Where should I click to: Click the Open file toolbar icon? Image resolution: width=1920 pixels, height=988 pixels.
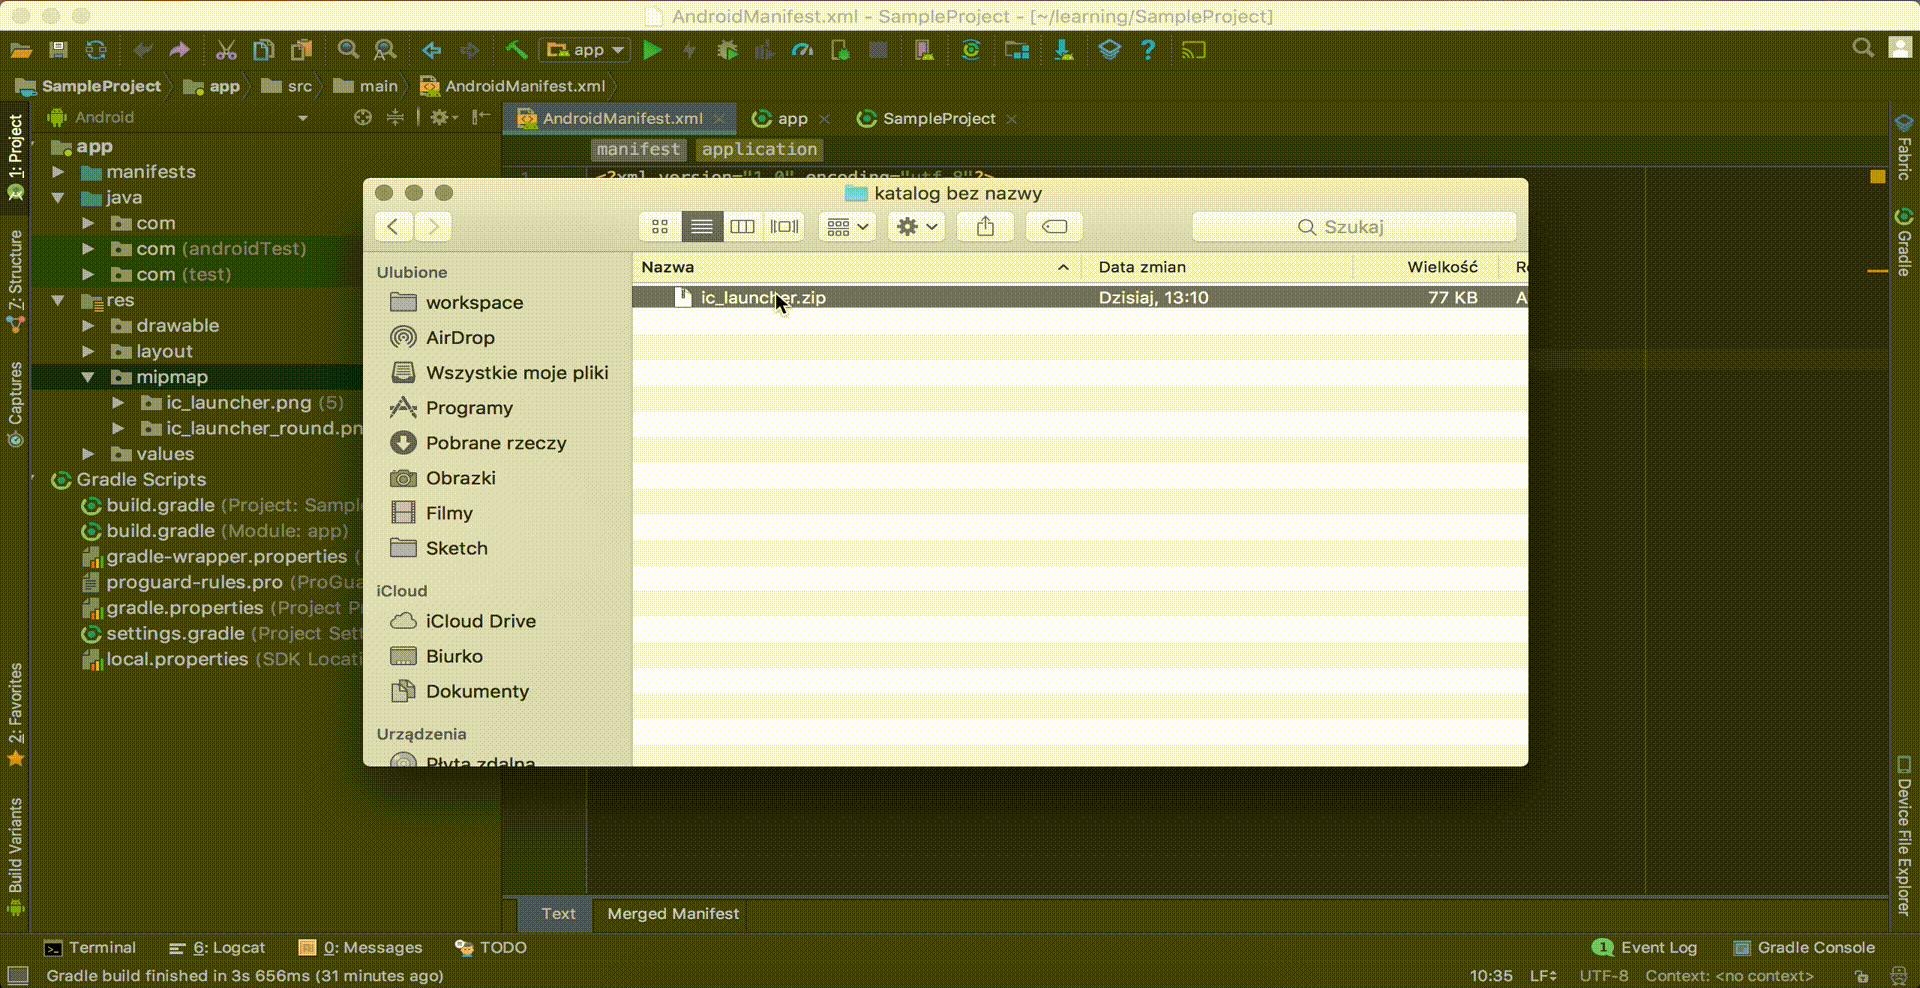21,50
